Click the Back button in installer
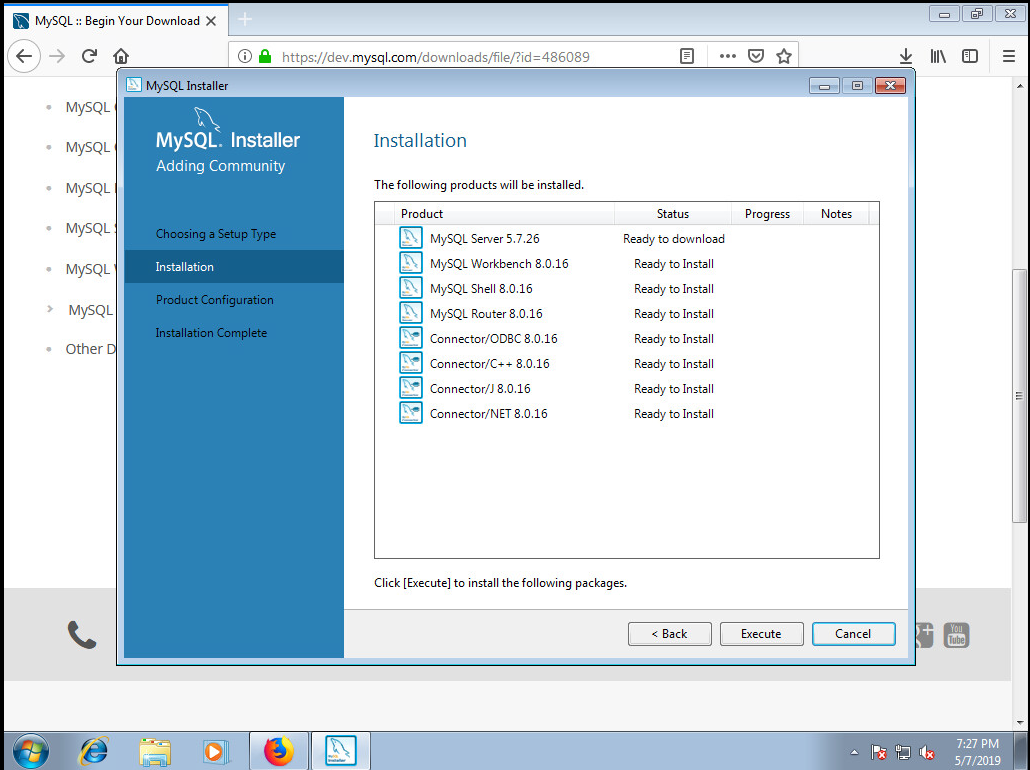 coord(669,634)
